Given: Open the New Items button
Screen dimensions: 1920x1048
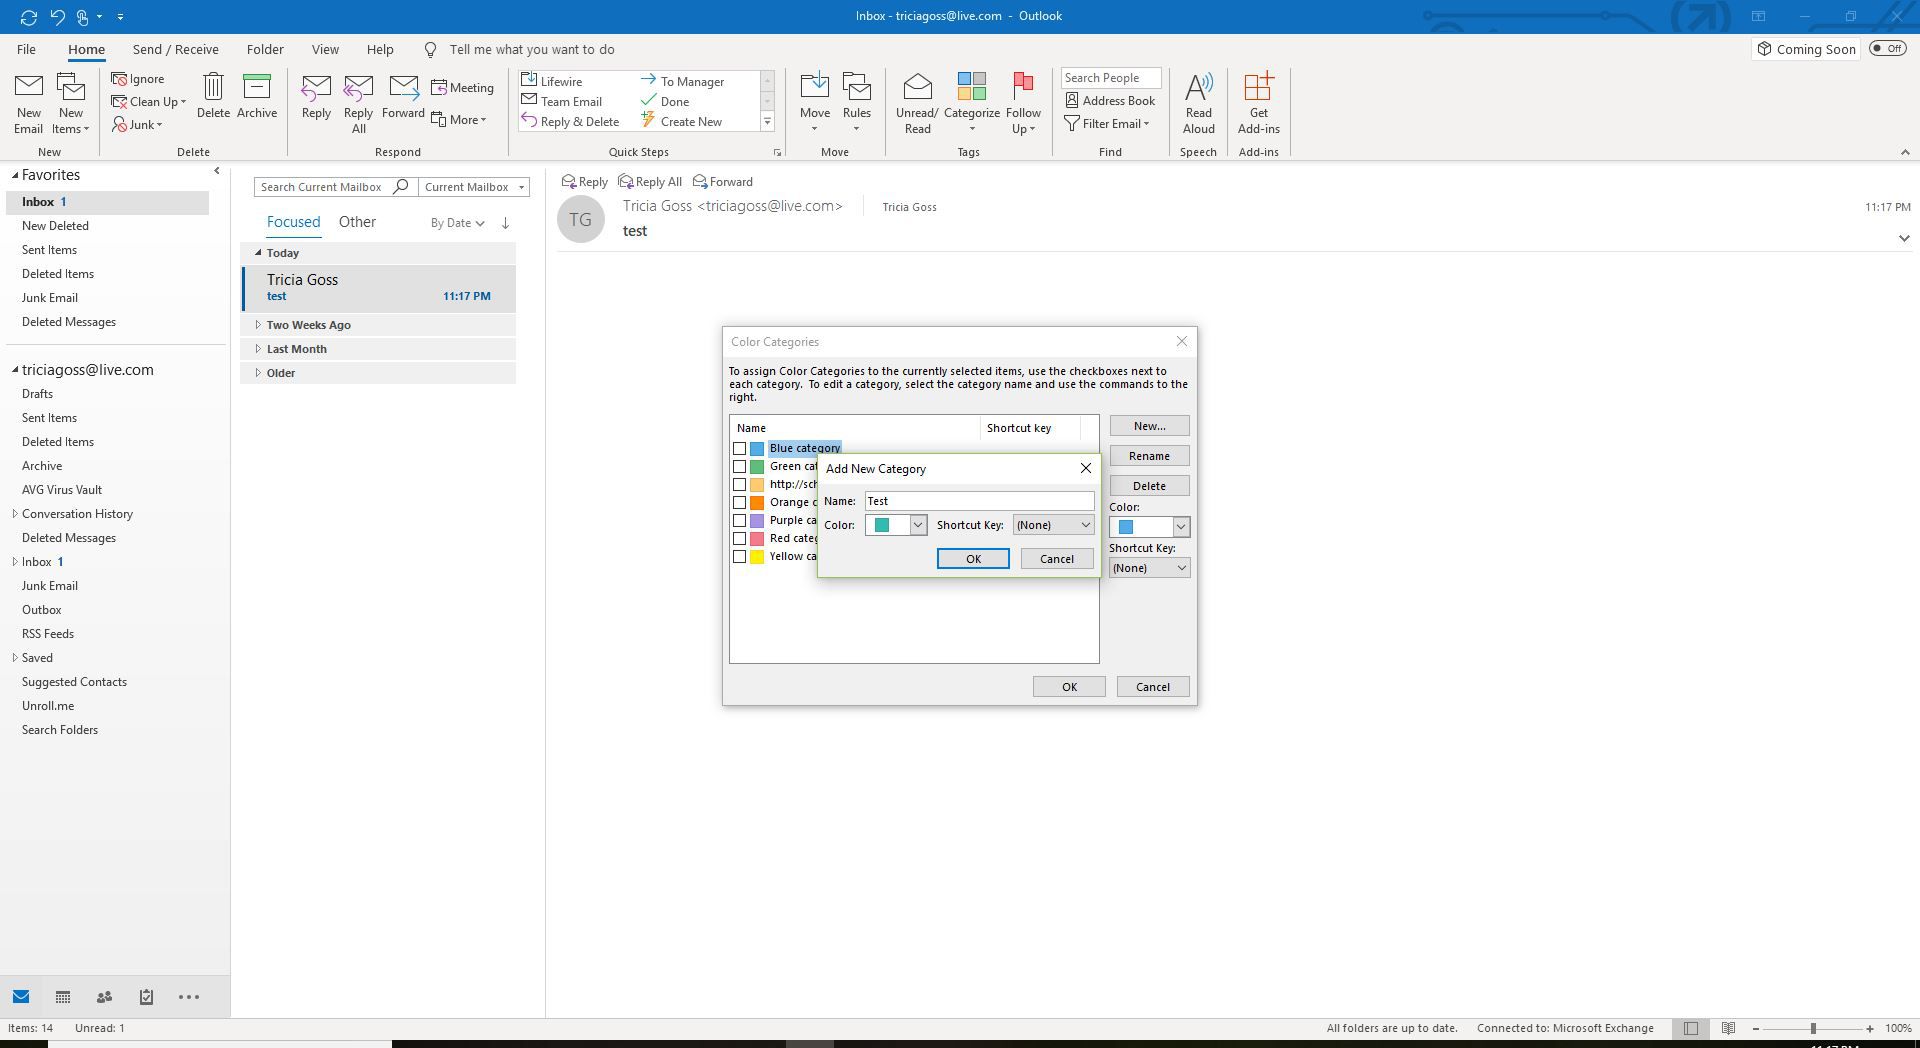Looking at the screenshot, I should click(x=70, y=104).
